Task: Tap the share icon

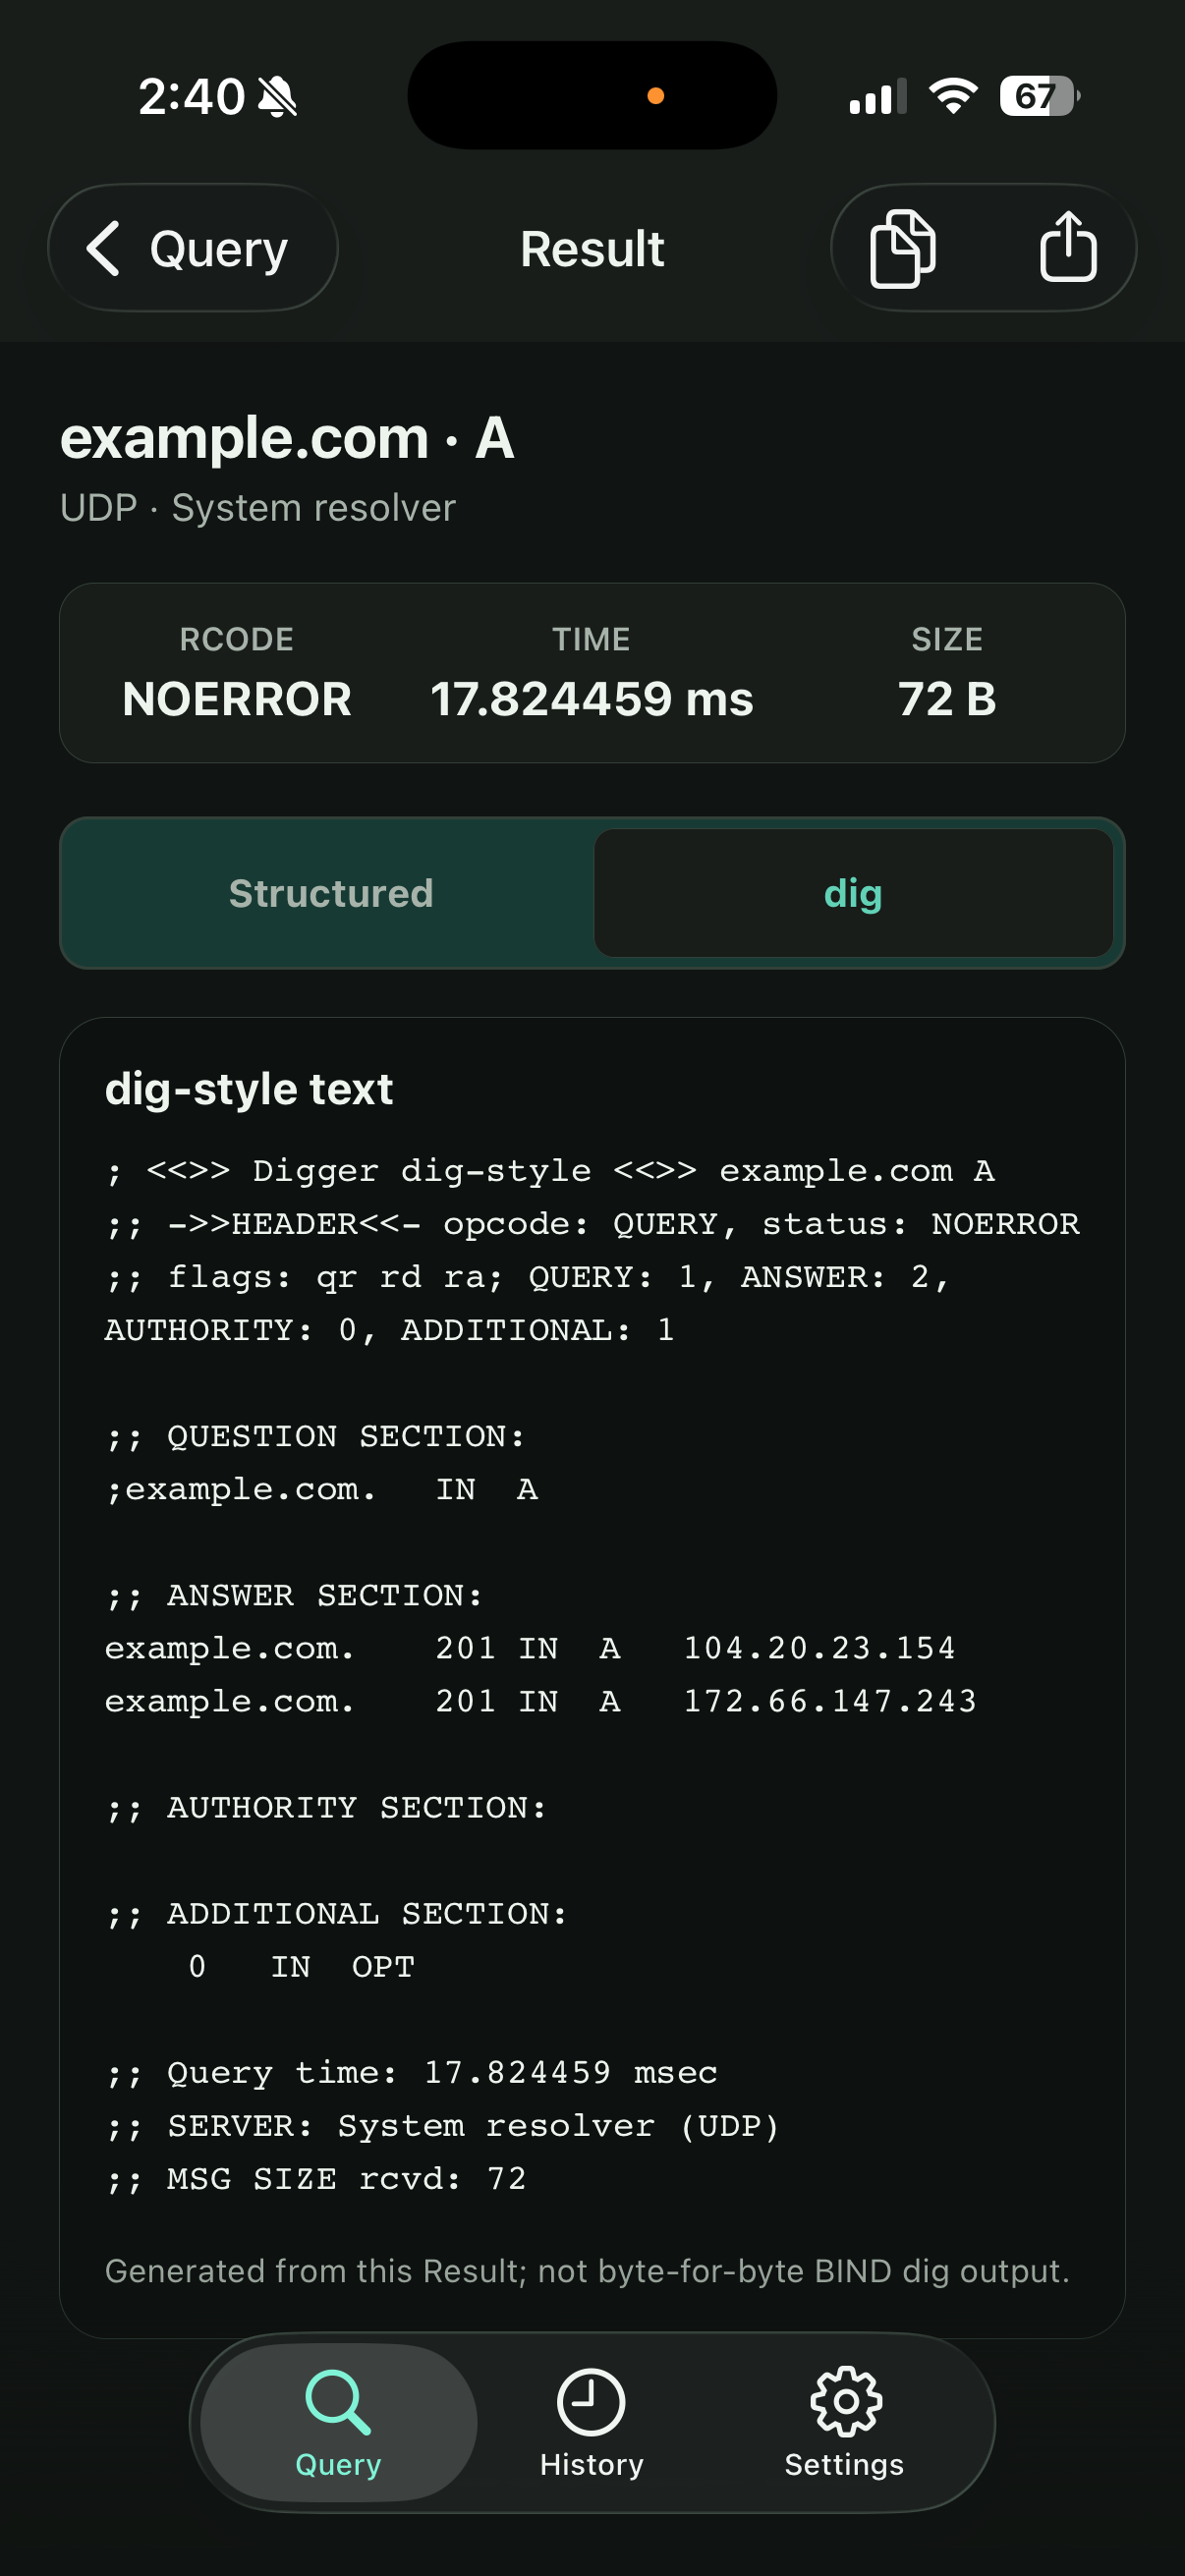Action: (1068, 247)
